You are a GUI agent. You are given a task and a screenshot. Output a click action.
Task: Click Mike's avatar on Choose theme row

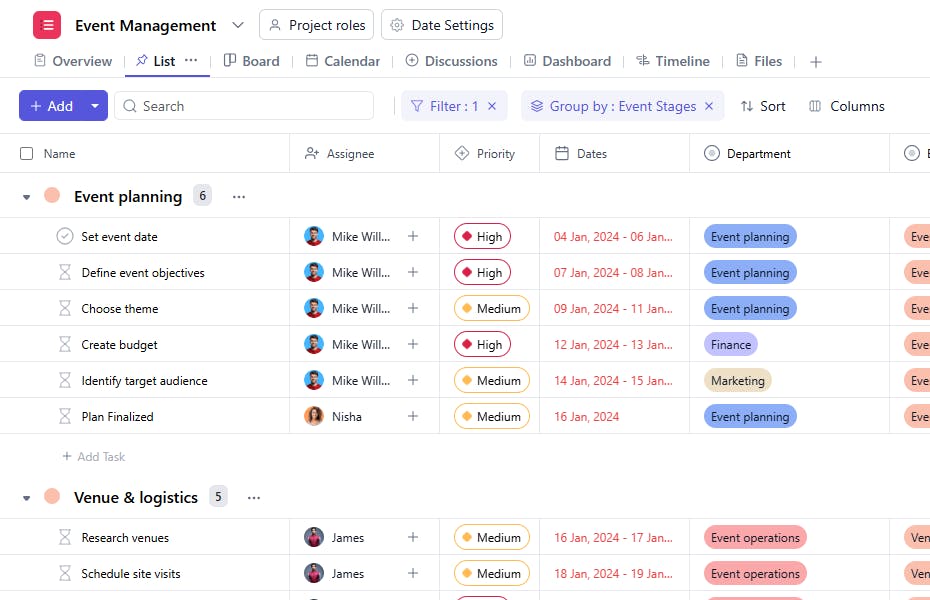(314, 309)
